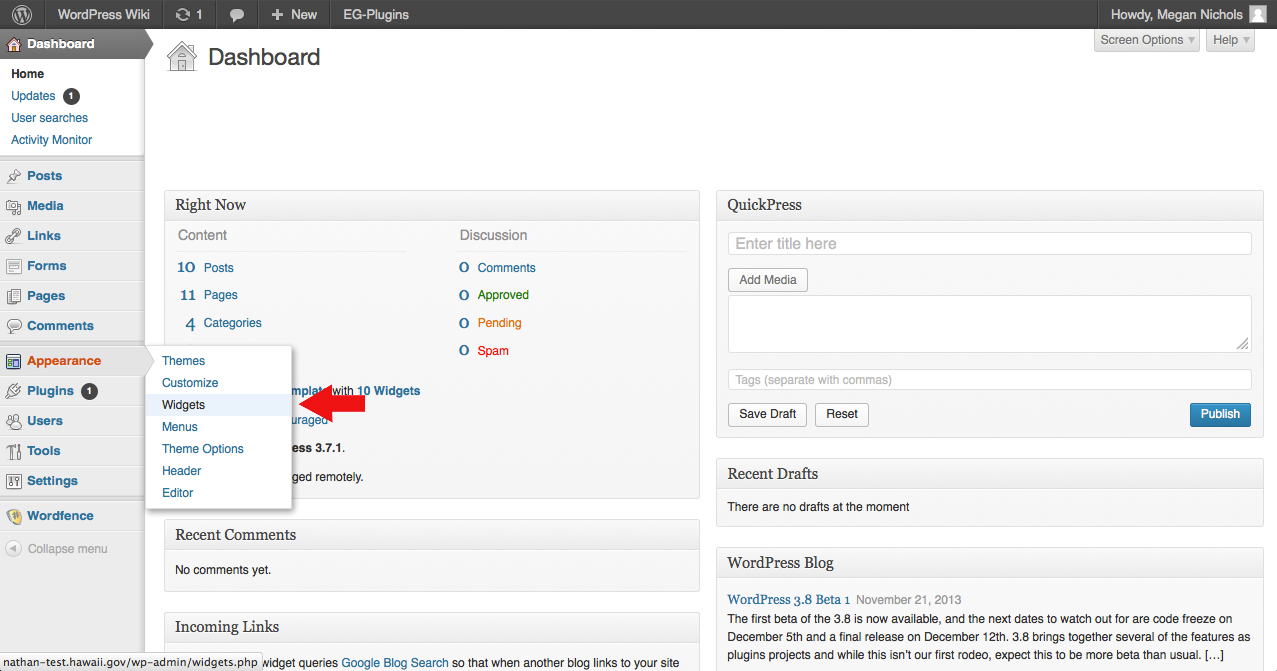
Task: Expand the Help dropdown tab
Action: click(x=1230, y=40)
